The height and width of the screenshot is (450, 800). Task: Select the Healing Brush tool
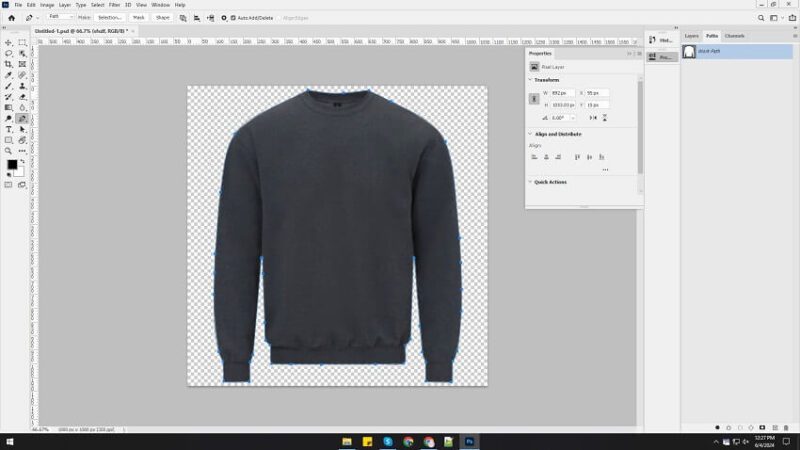click(x=22, y=75)
